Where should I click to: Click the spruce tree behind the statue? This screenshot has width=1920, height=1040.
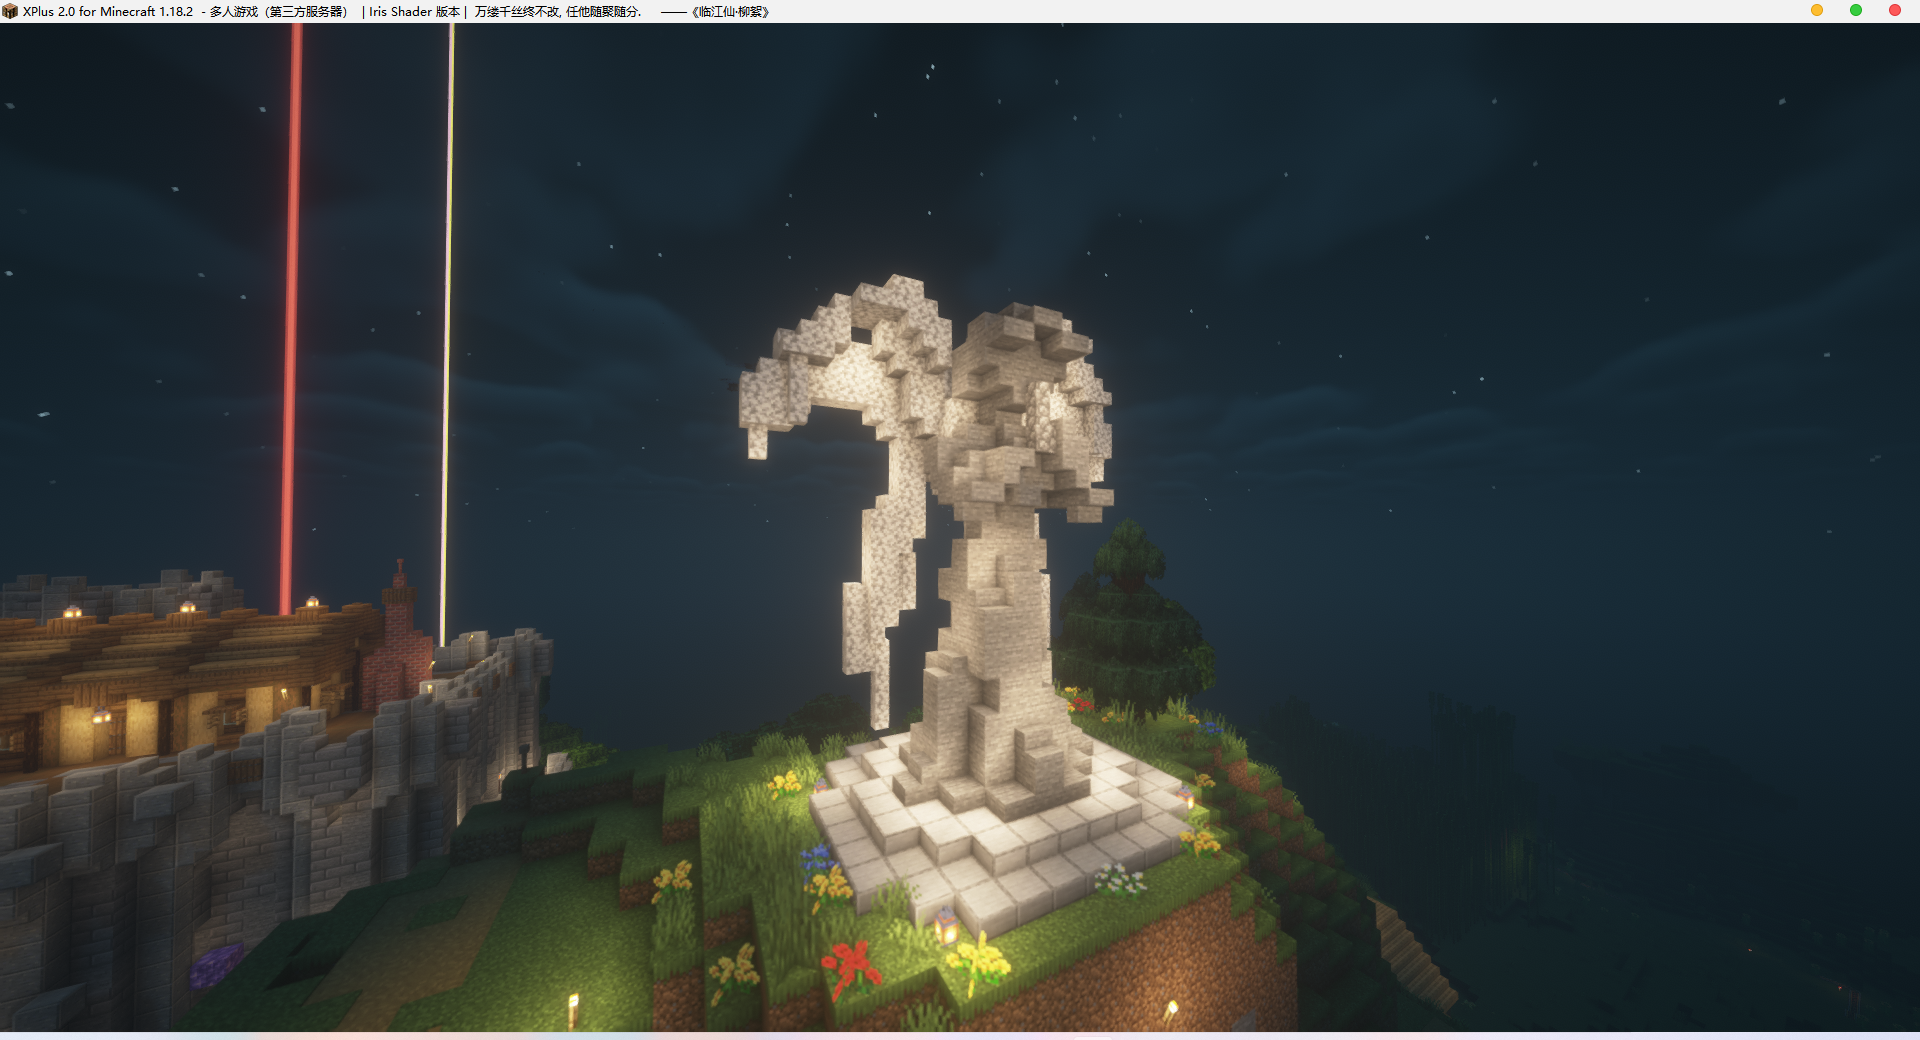(1130, 610)
